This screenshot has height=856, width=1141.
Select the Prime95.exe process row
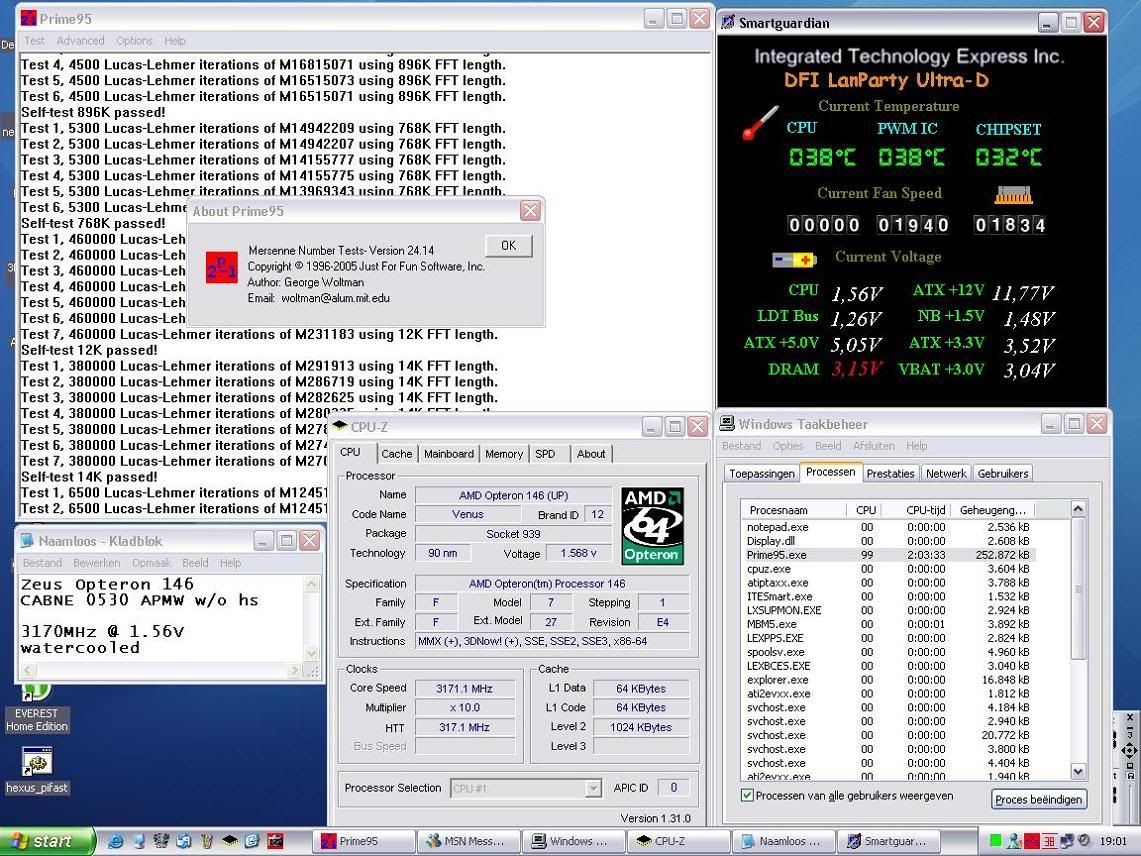tap(888, 555)
